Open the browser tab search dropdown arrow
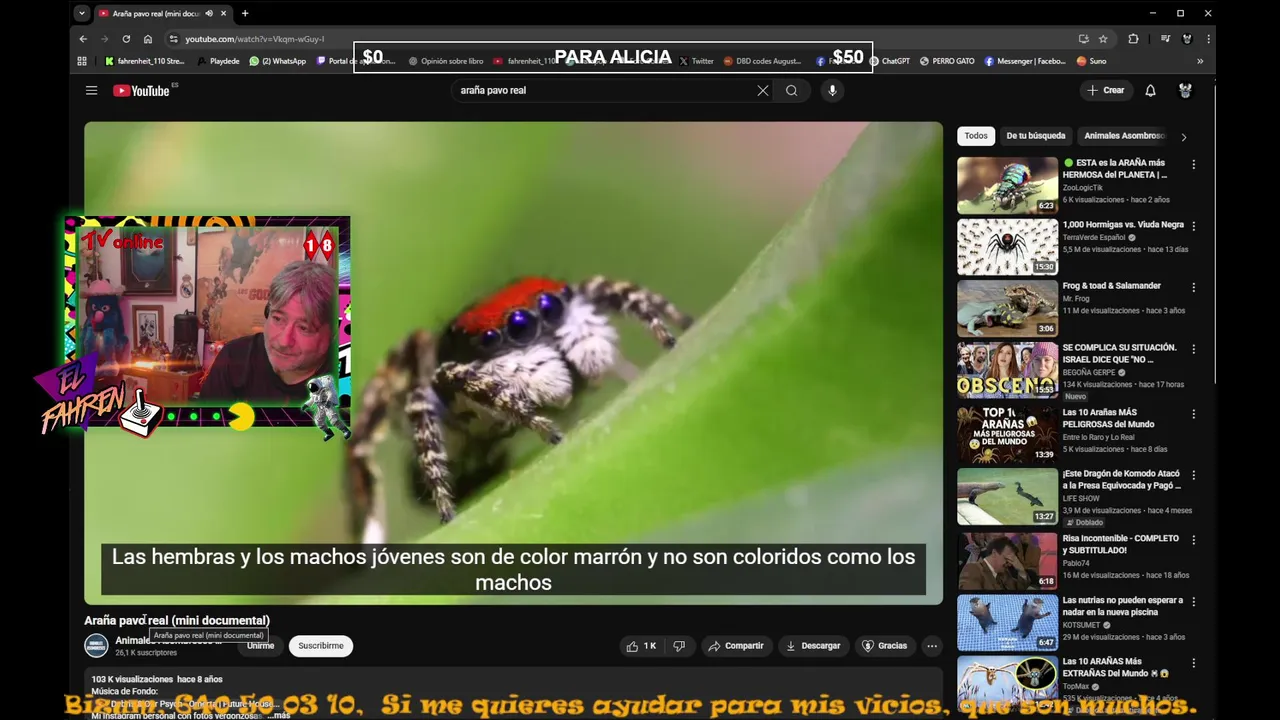 pyautogui.click(x=82, y=13)
